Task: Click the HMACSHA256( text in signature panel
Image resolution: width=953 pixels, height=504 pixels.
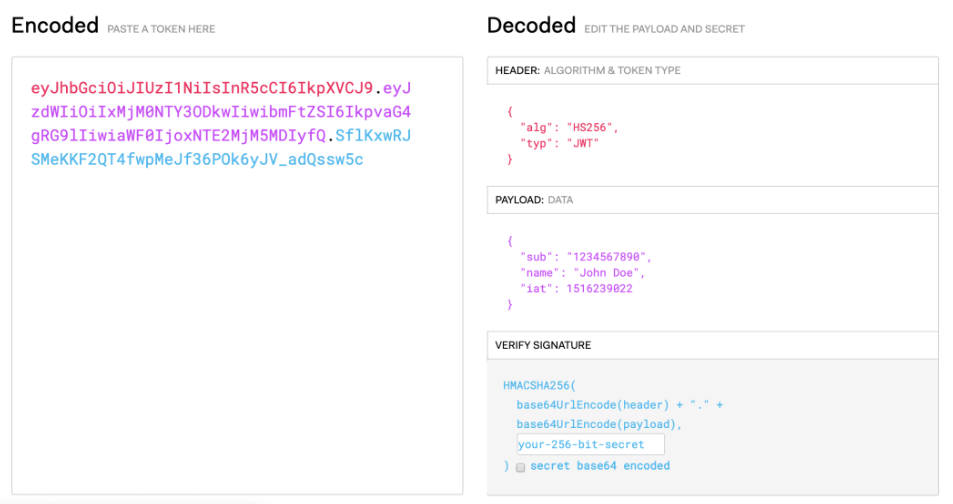Action: tap(539, 385)
